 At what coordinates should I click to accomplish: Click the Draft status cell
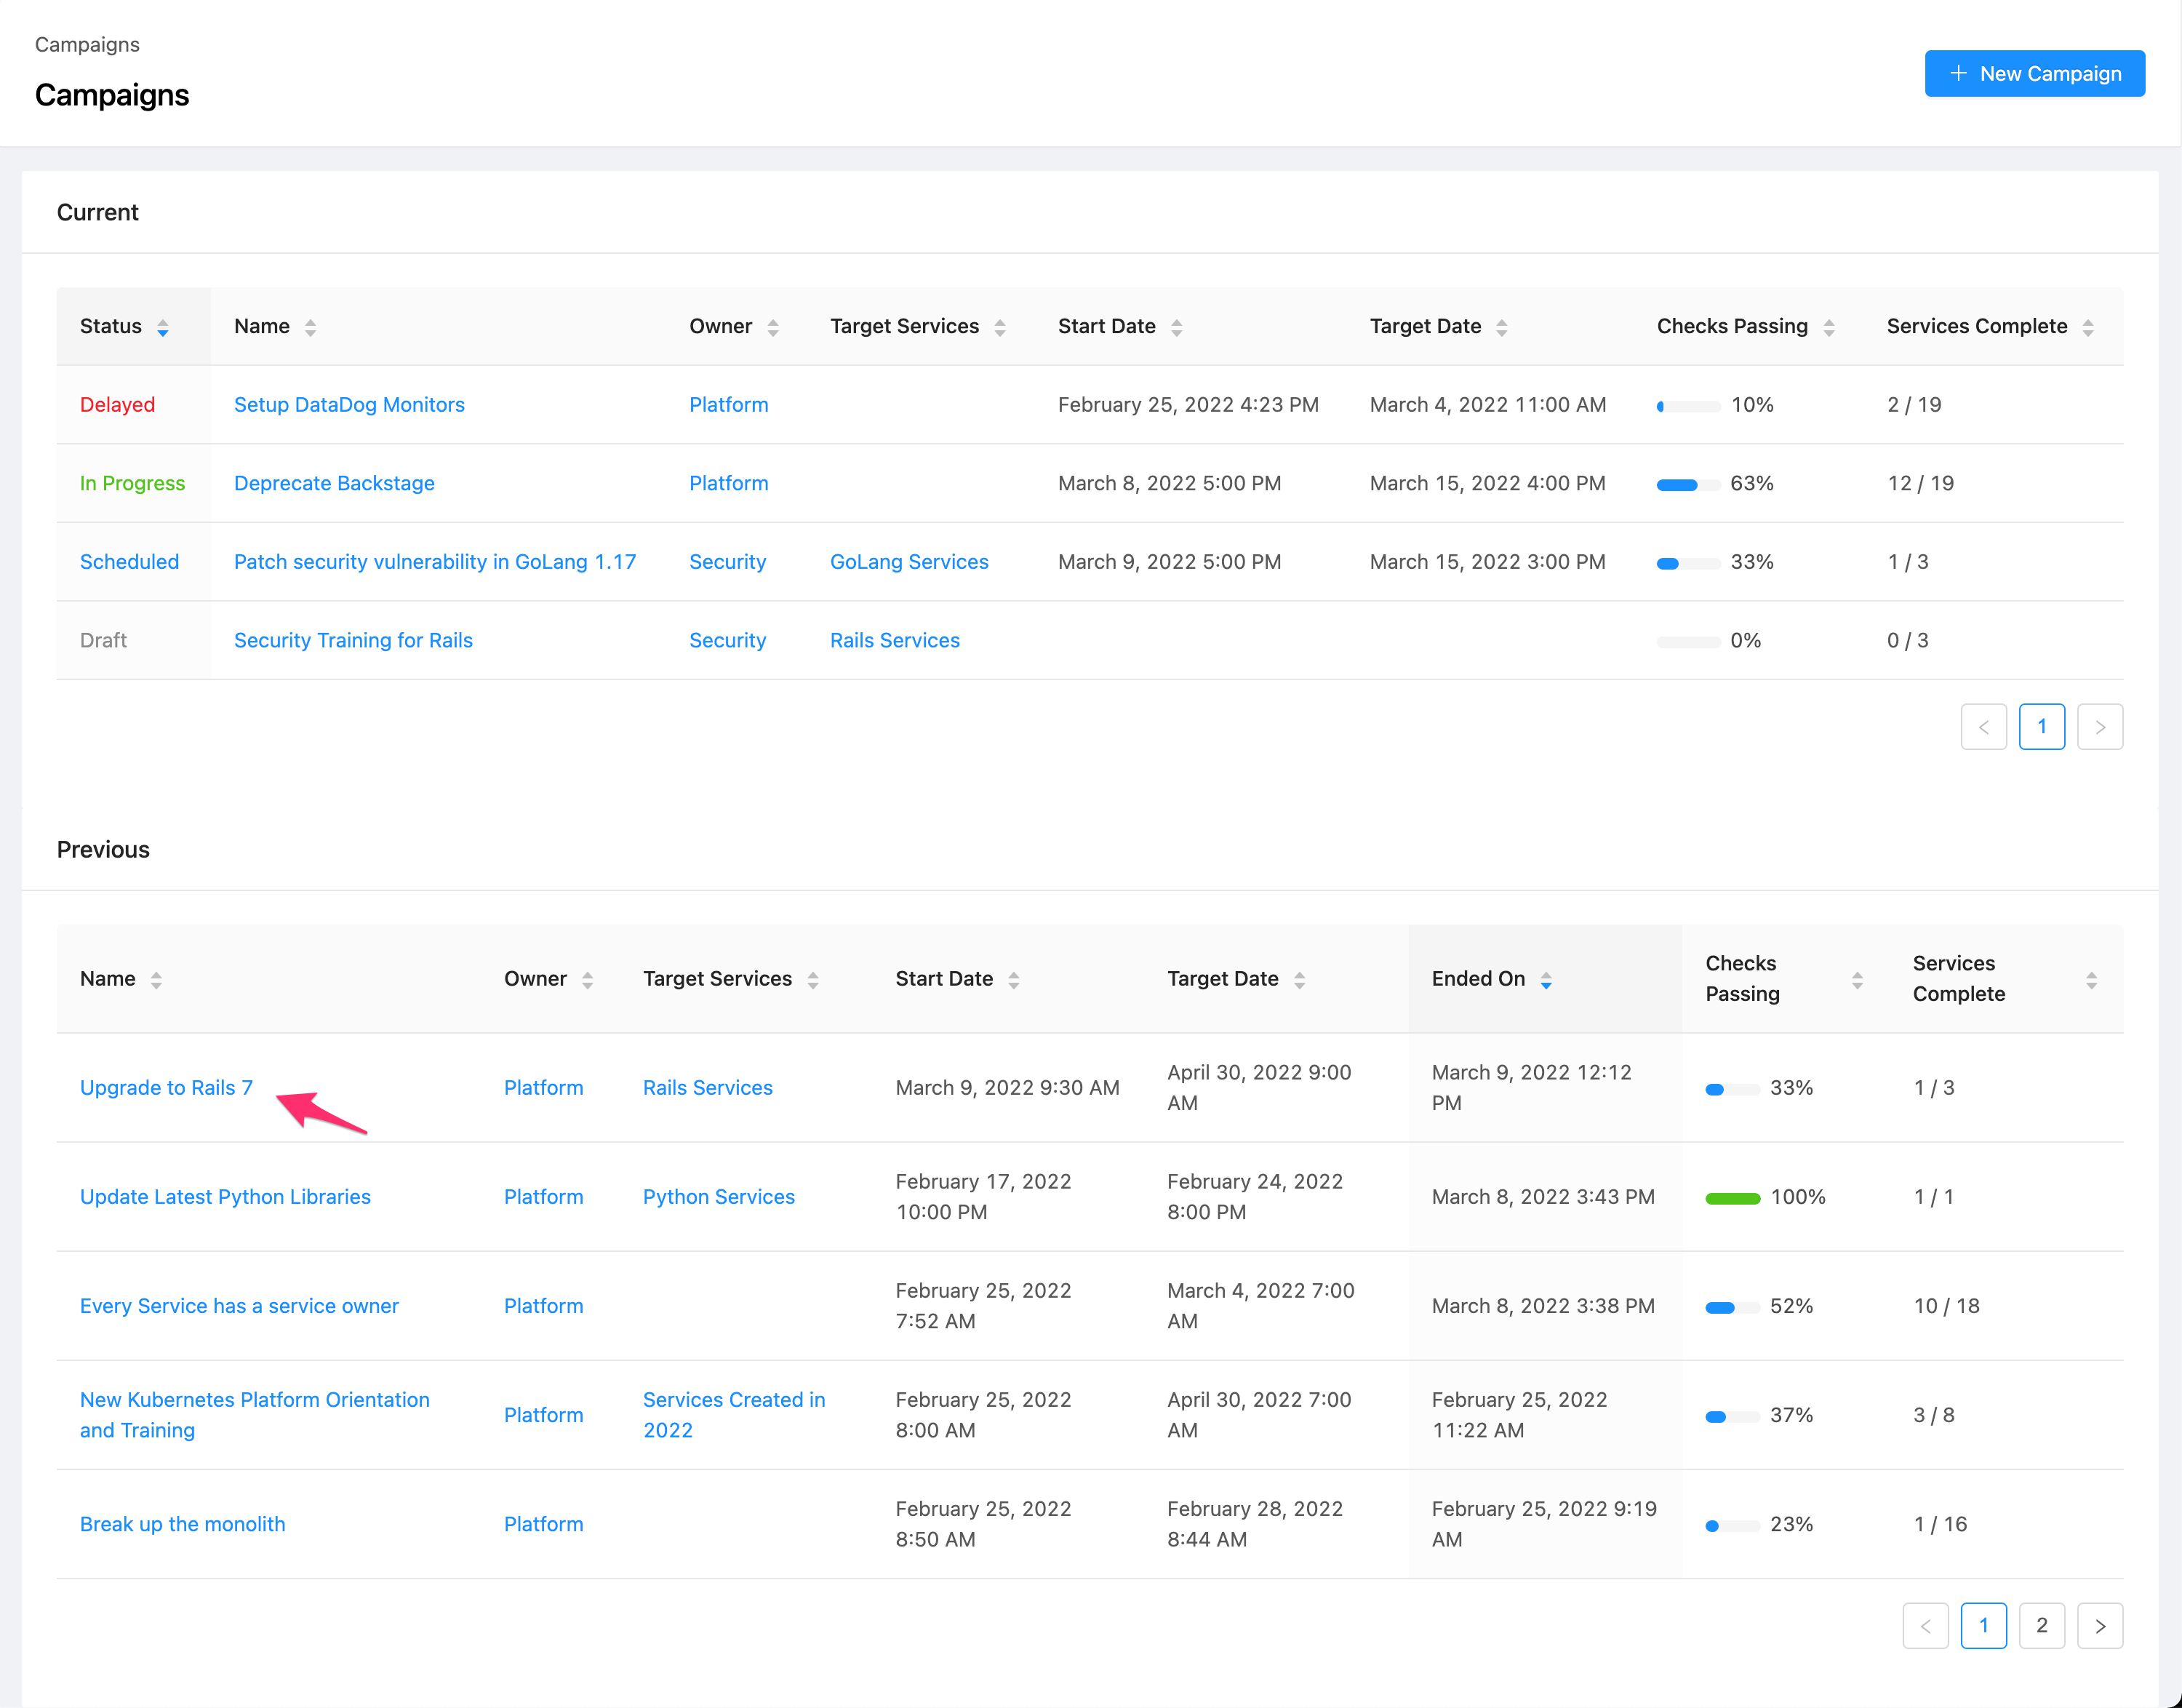[103, 640]
